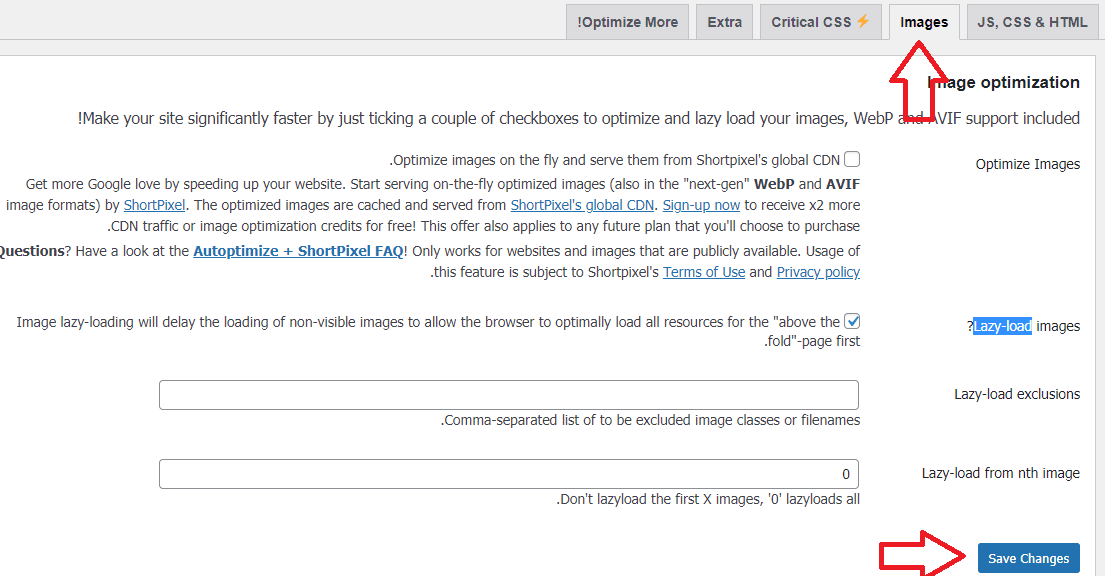This screenshot has width=1105, height=576.
Task: Go to the Optimize More! tab
Action: (628, 22)
